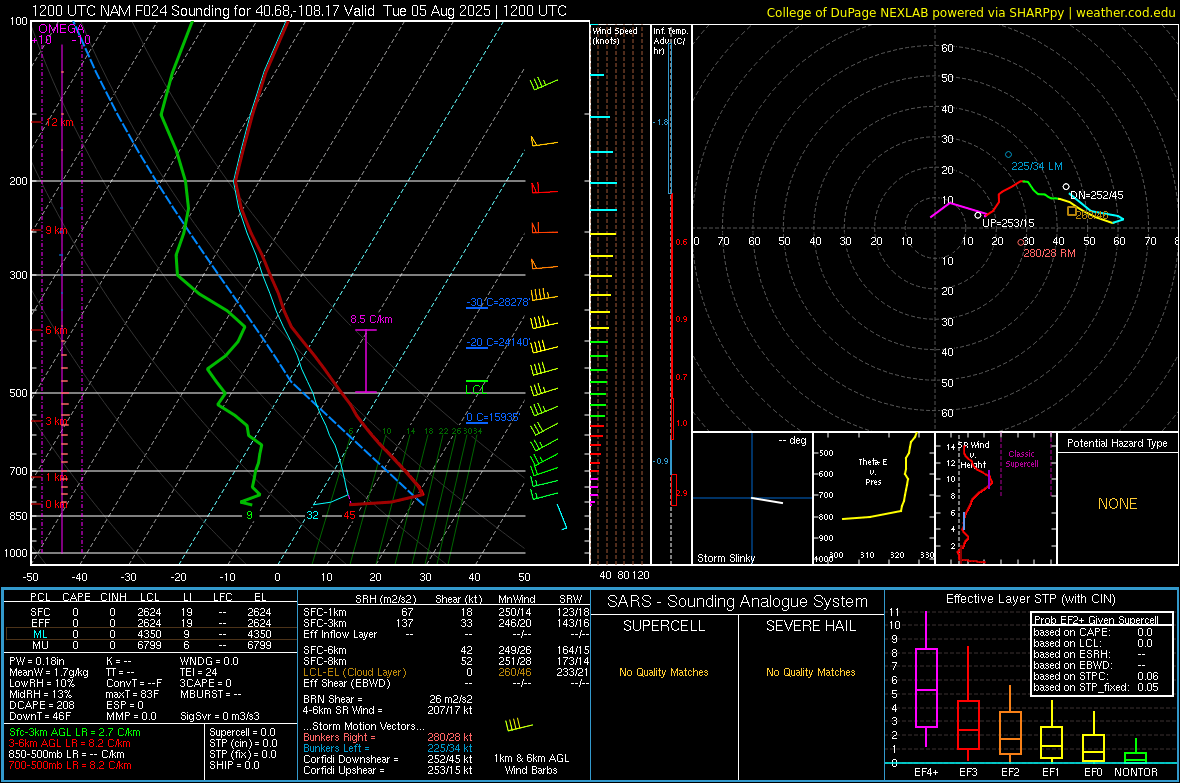1180x783 pixels.
Task: Click the Bunkers Right = 280/28 kt line
Action: point(387,737)
